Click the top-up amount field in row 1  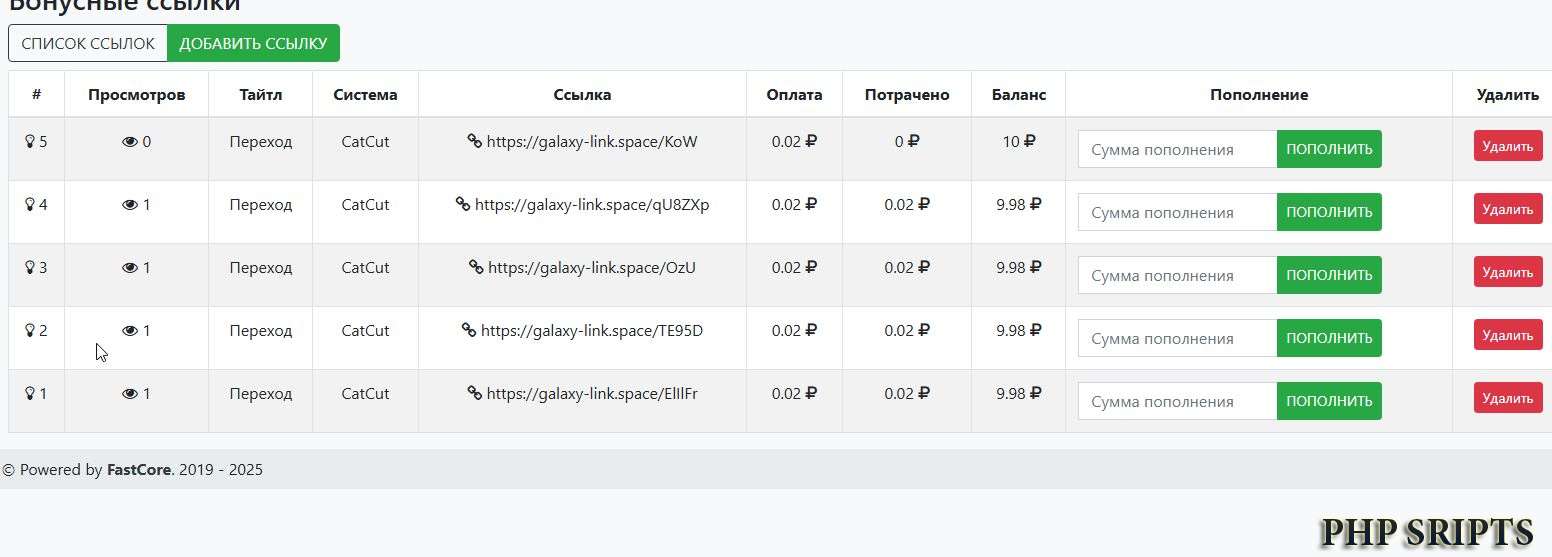1177,401
